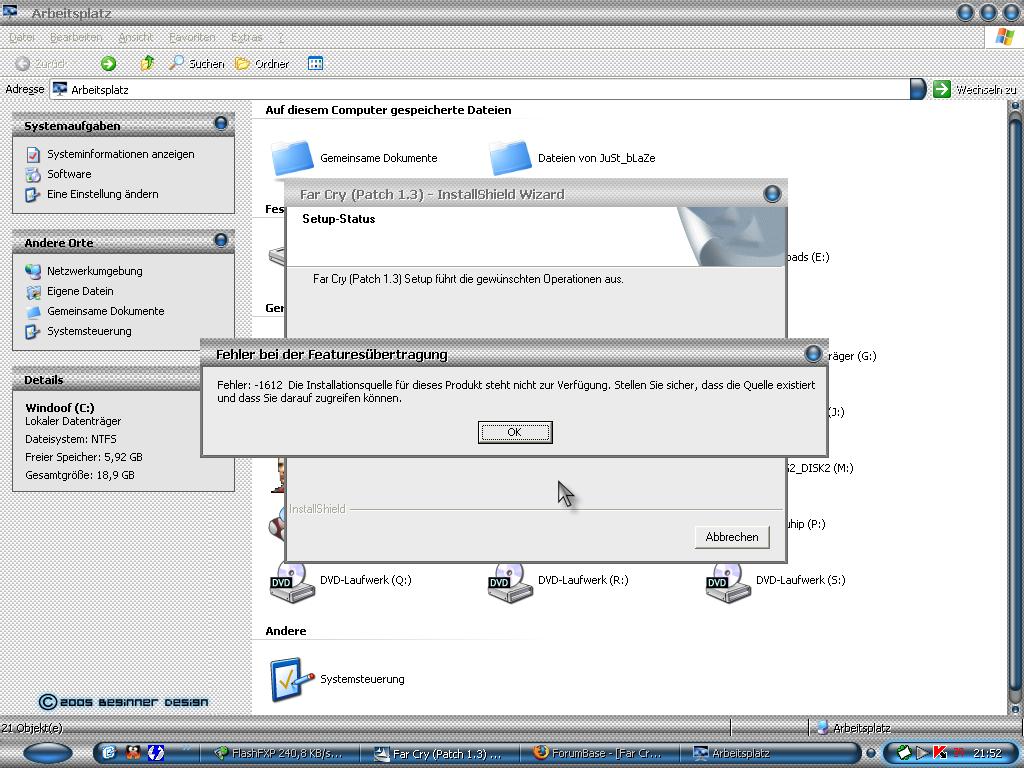The height and width of the screenshot is (768, 1024).
Task: Switch to FlashFXP taskbar button
Action: (x=279, y=753)
